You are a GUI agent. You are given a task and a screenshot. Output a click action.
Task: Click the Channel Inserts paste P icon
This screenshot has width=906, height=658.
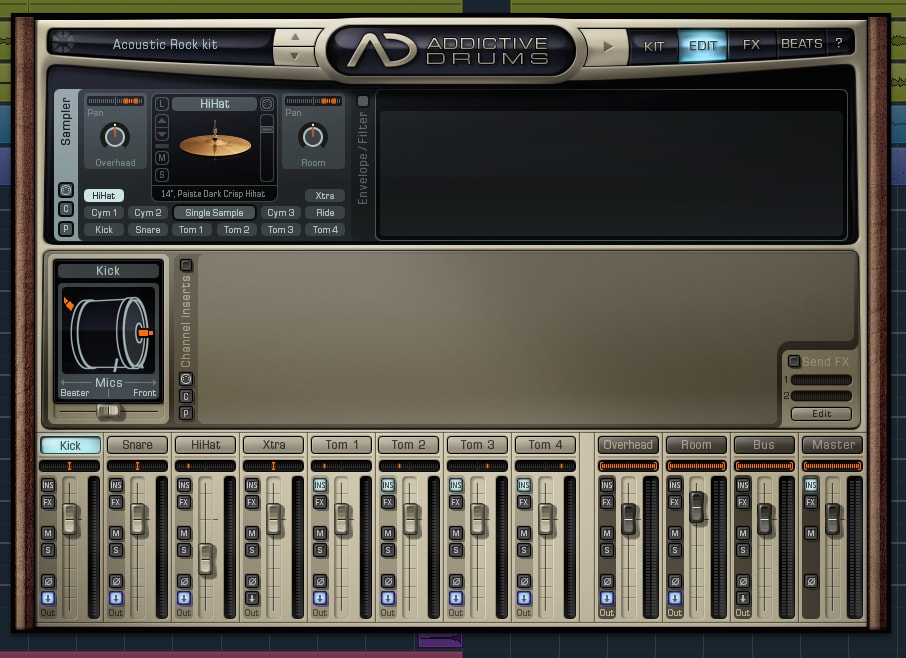tap(185, 413)
